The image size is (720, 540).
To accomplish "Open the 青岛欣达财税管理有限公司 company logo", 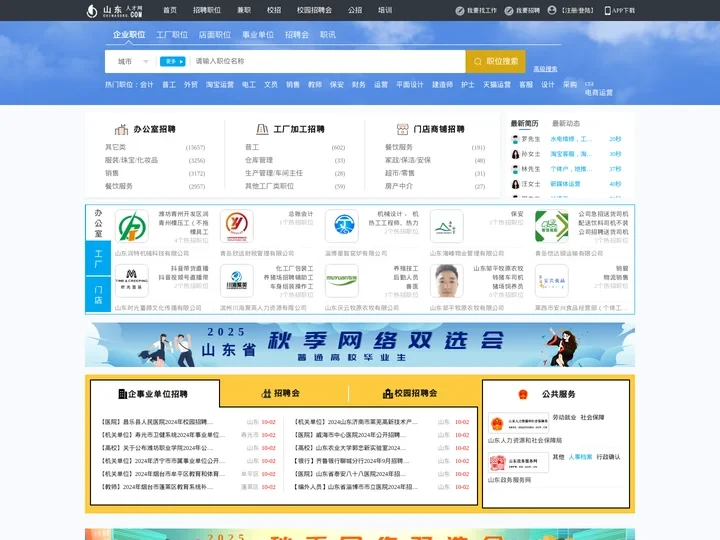I will click(x=236, y=226).
